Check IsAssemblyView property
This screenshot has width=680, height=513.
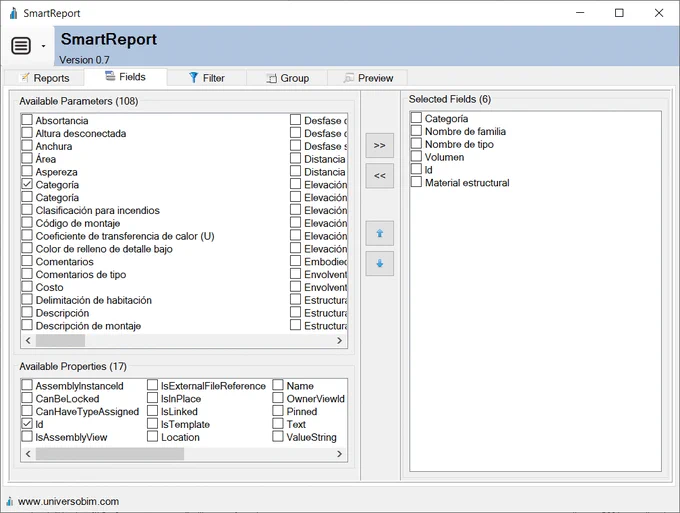click(x=27, y=436)
